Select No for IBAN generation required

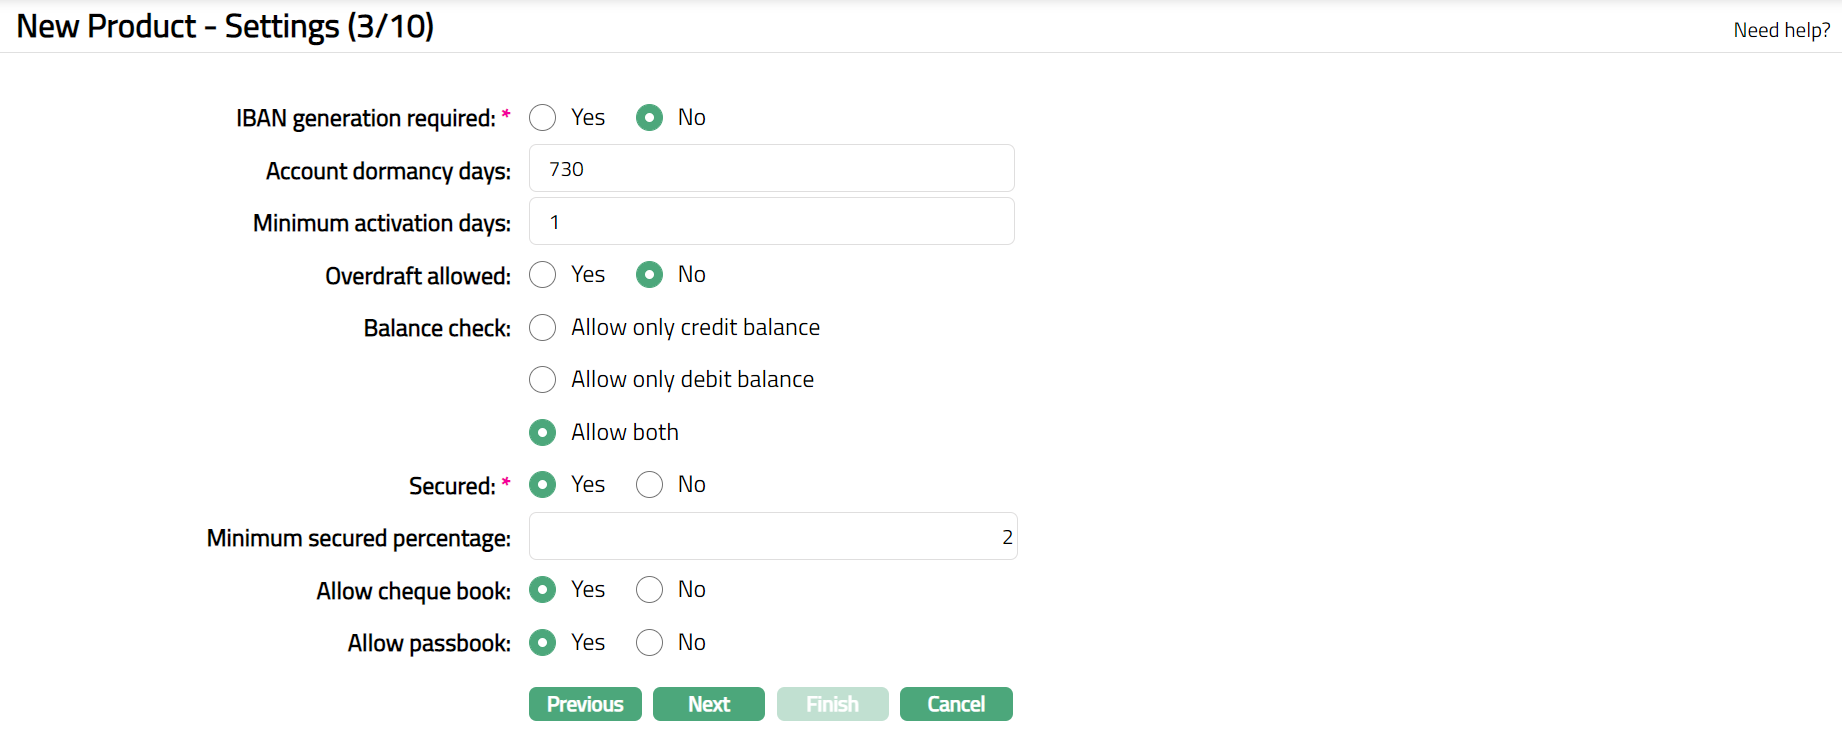click(x=650, y=118)
